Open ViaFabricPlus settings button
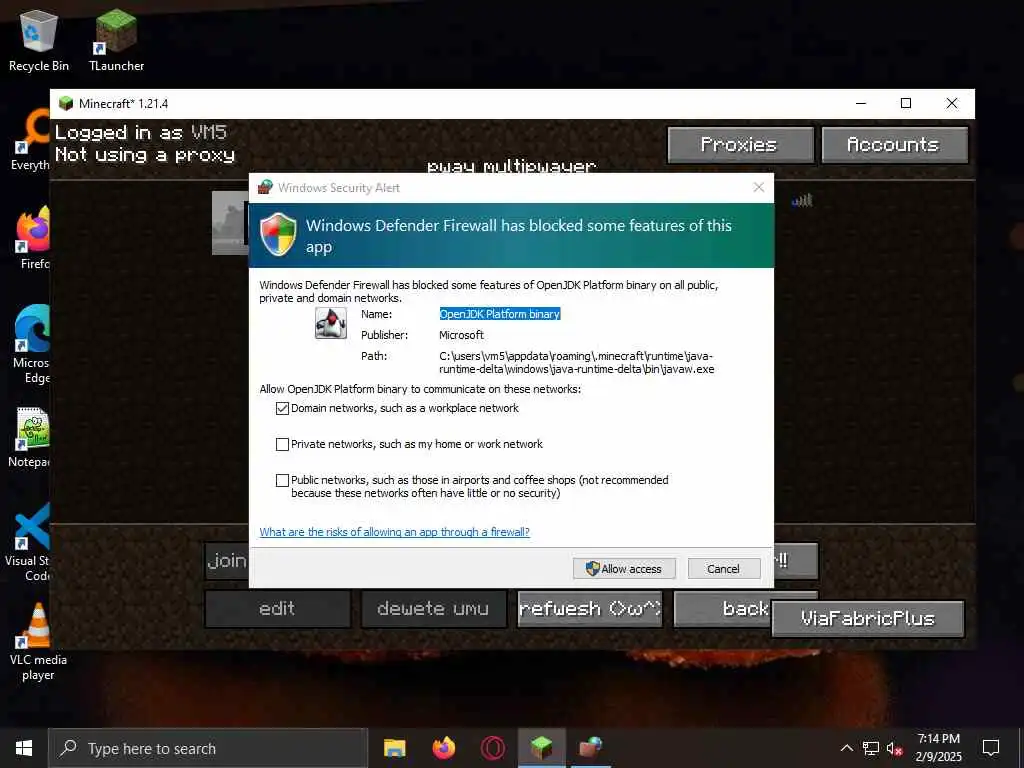This screenshot has width=1024, height=768. pyautogui.click(x=867, y=618)
